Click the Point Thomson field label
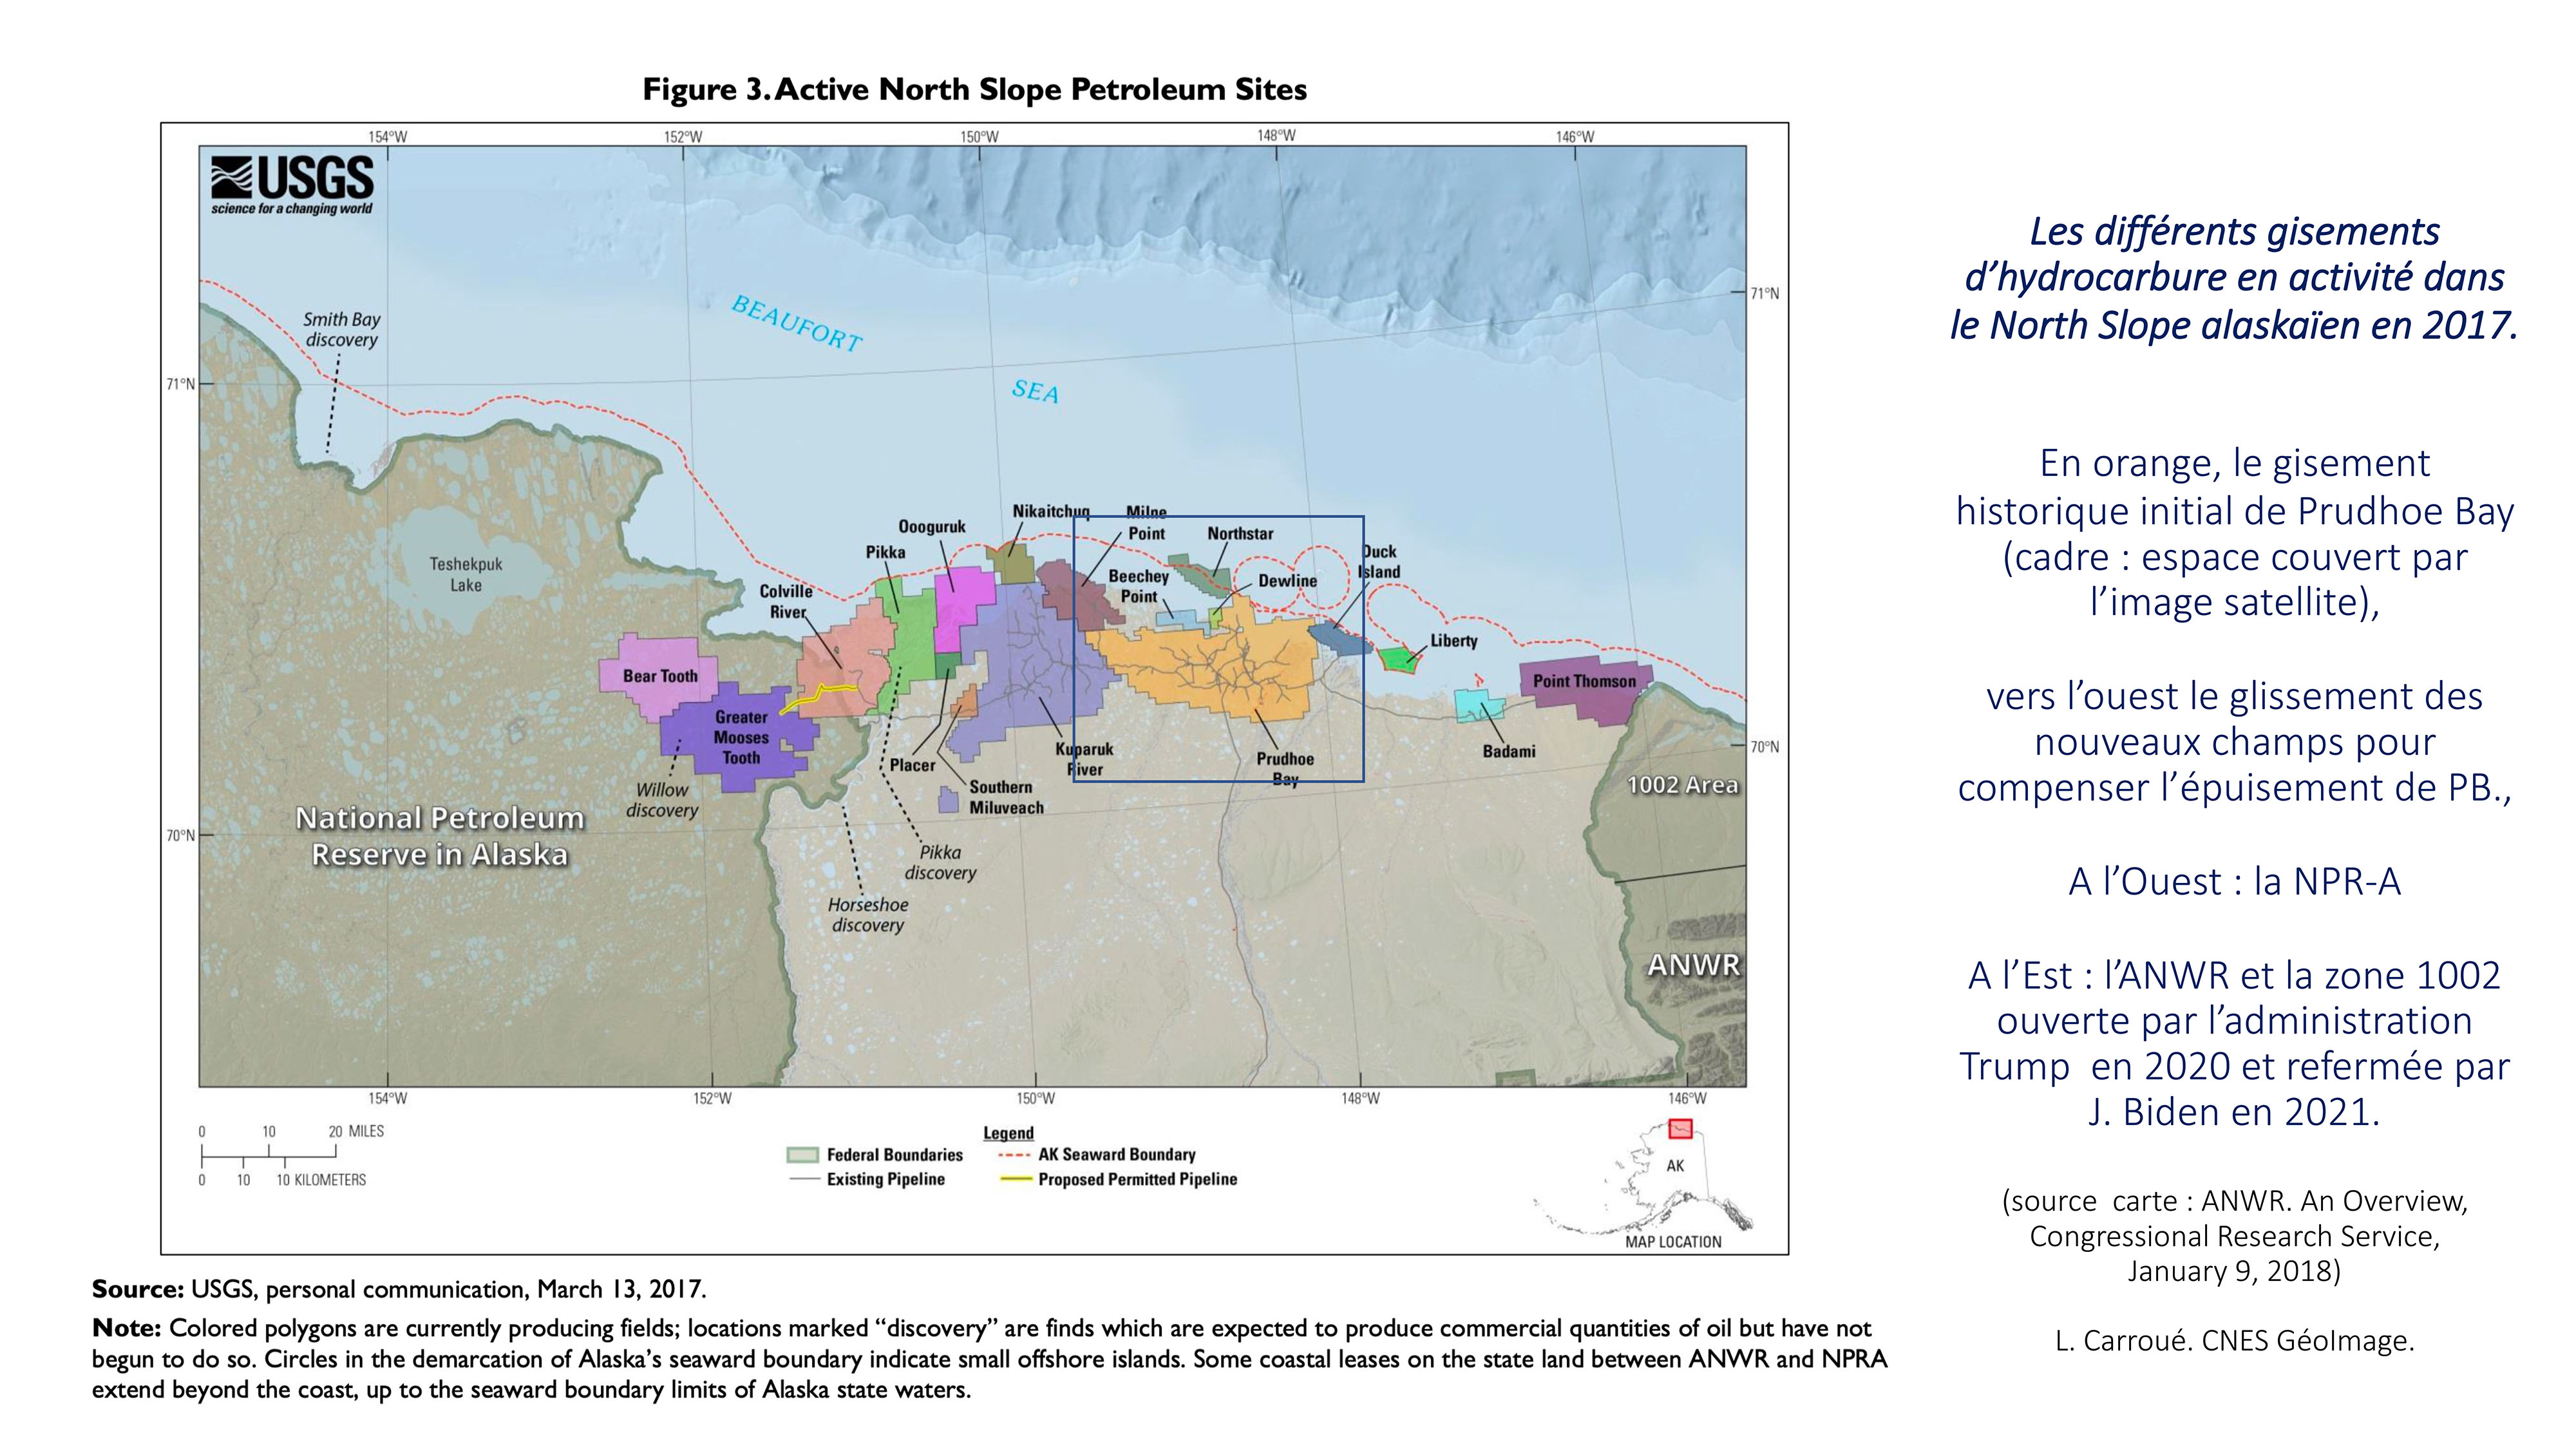 click(1584, 681)
